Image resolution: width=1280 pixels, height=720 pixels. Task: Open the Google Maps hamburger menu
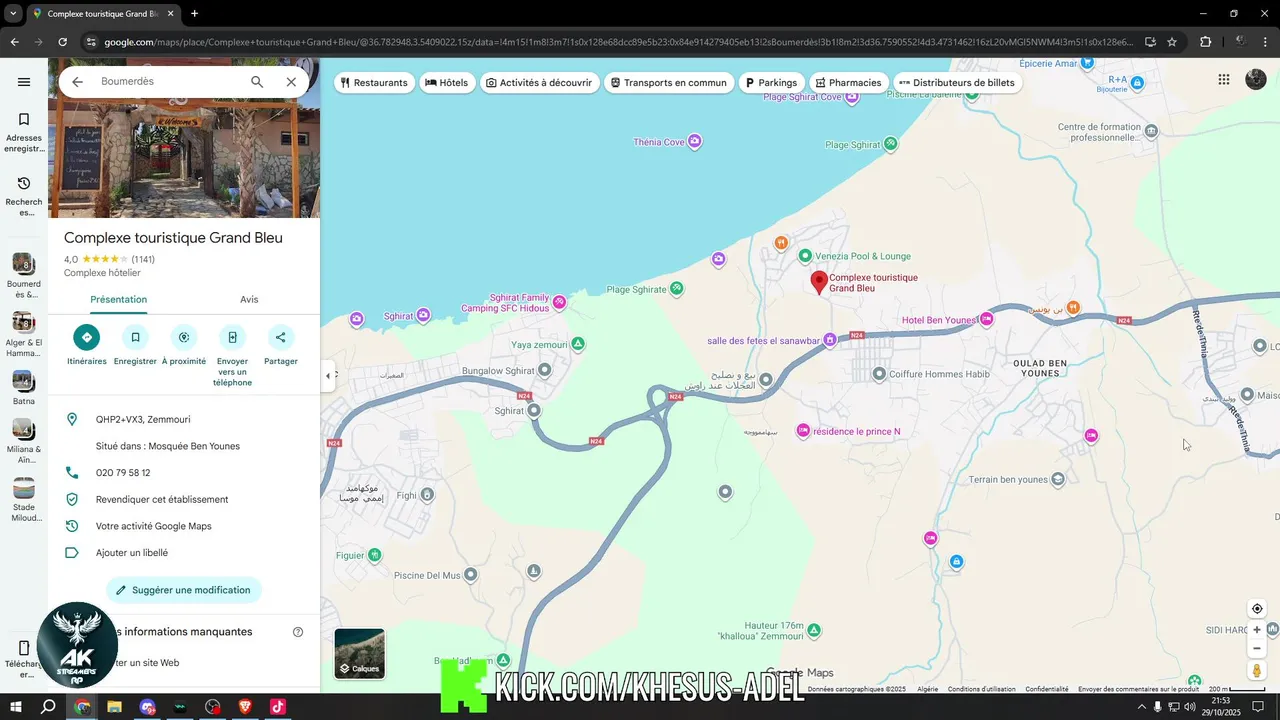pyautogui.click(x=24, y=82)
